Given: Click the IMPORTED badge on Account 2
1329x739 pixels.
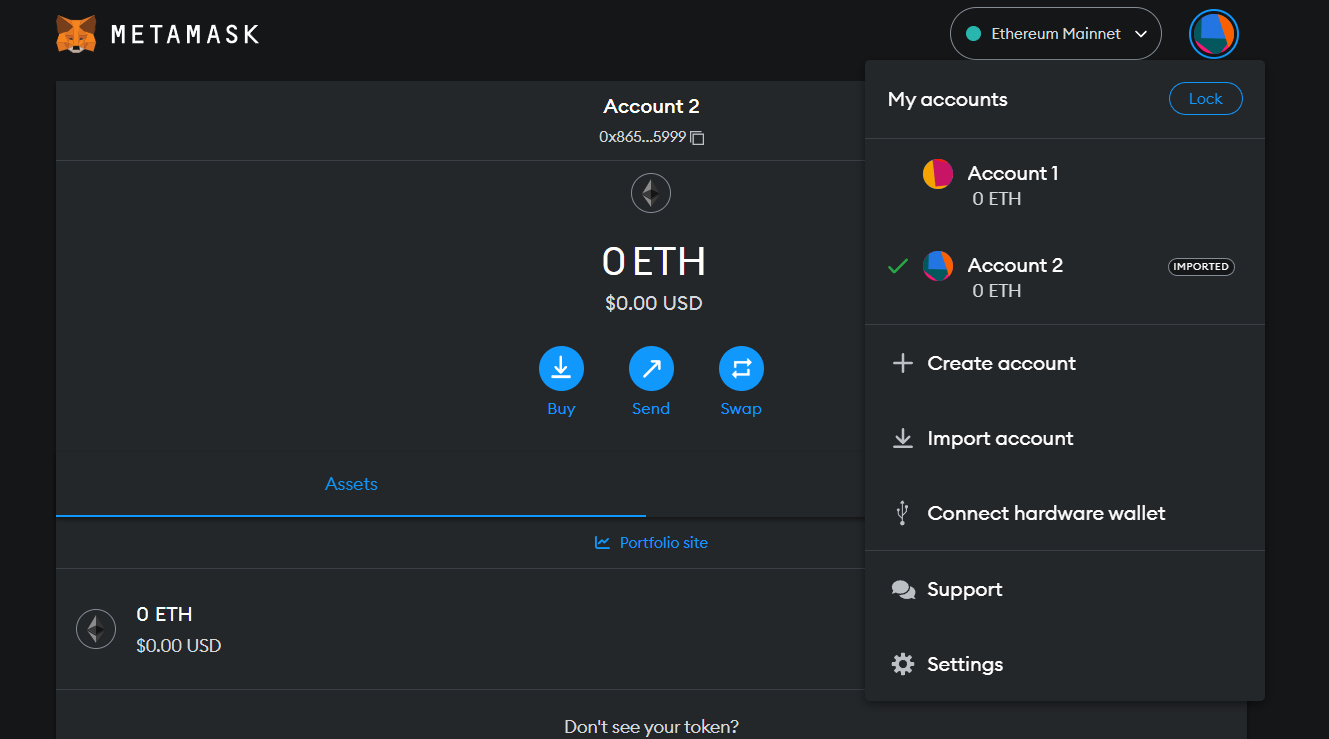Looking at the screenshot, I should coord(1201,267).
